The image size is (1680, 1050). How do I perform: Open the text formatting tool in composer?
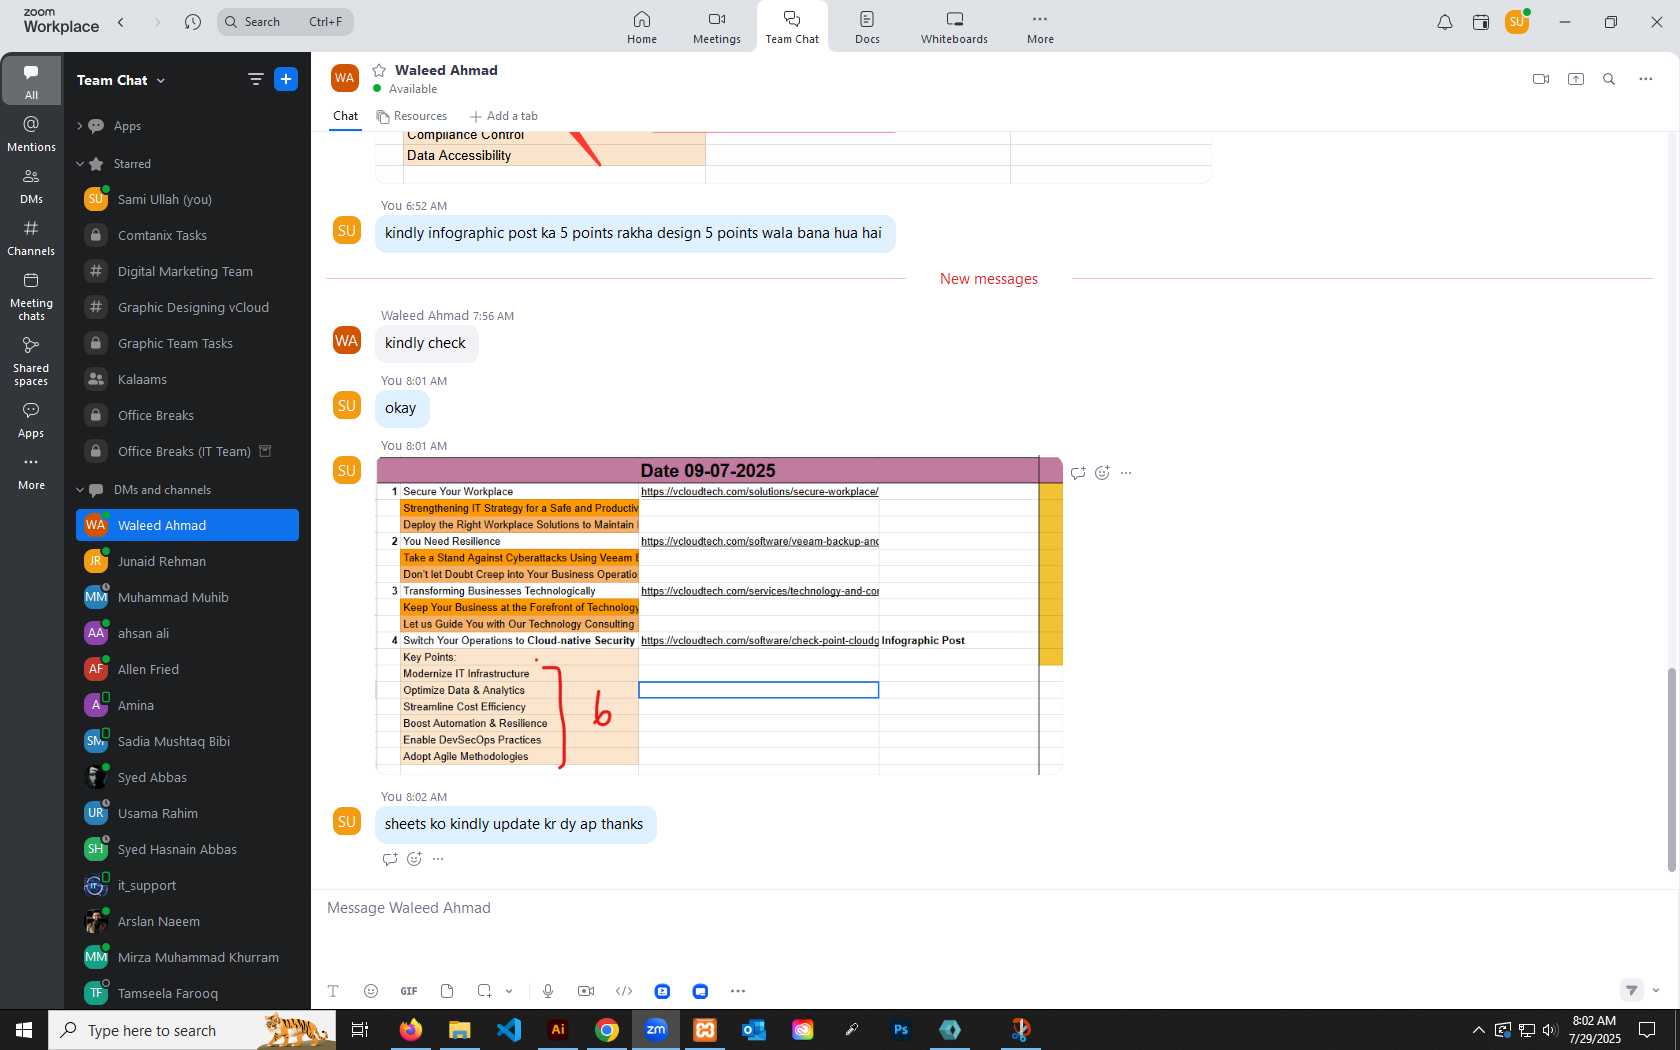coord(333,991)
